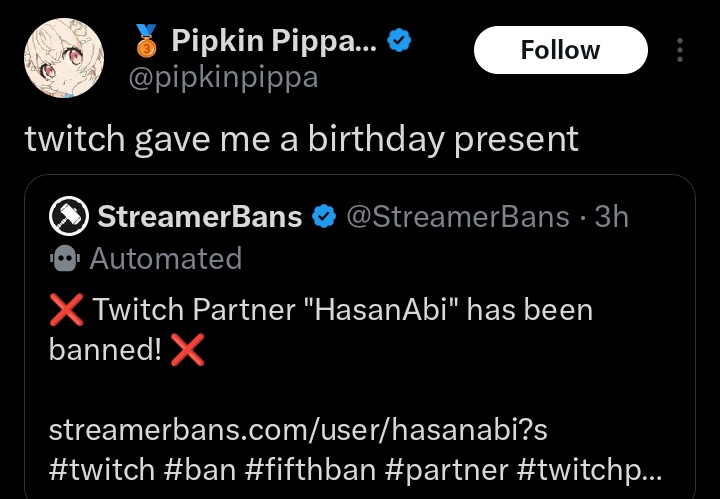Open the @StreamerBans handle in quote
The height and width of the screenshot is (499, 720).
point(457,216)
